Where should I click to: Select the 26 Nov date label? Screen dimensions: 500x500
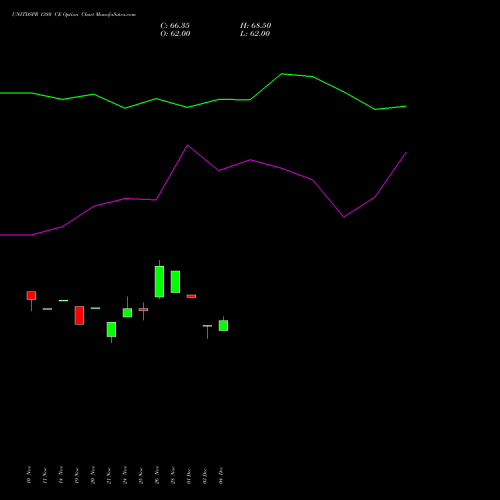point(157,475)
